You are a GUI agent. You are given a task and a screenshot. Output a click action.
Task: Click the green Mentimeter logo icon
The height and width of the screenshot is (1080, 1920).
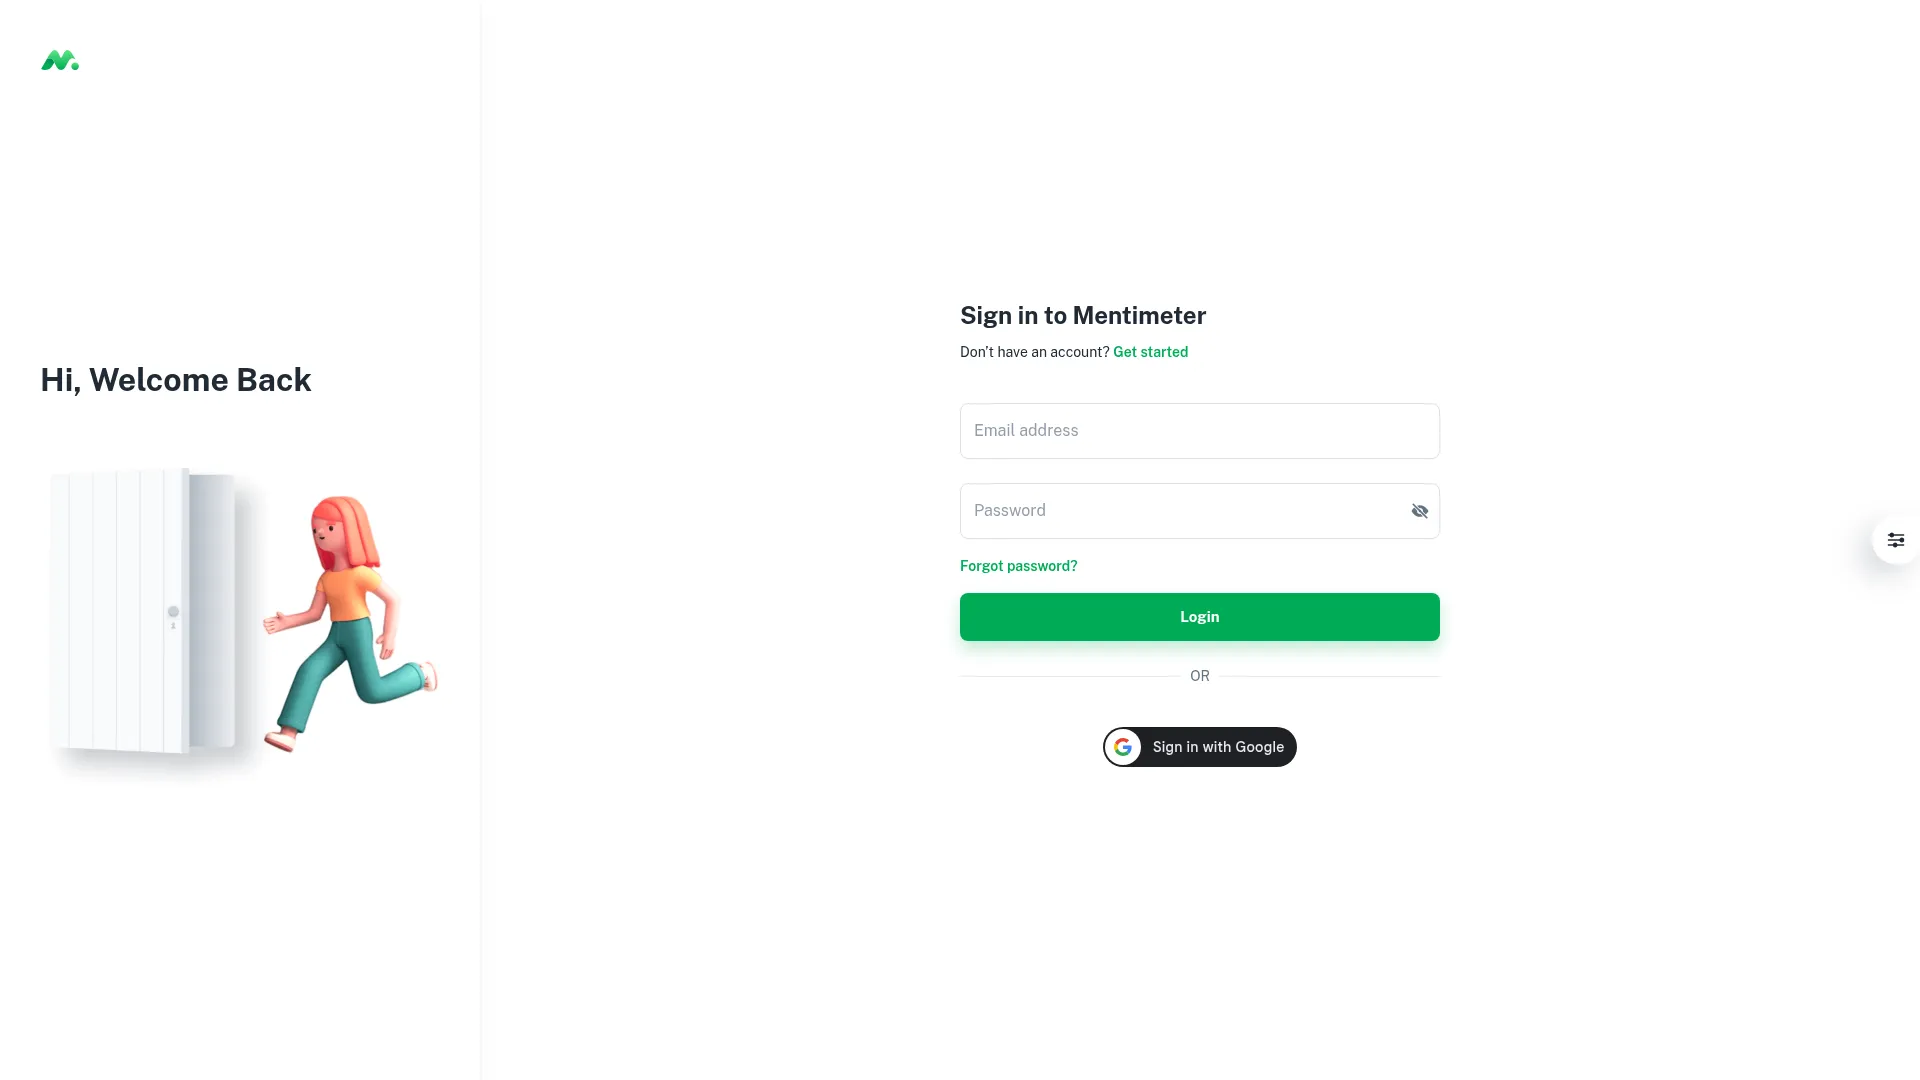[60, 61]
